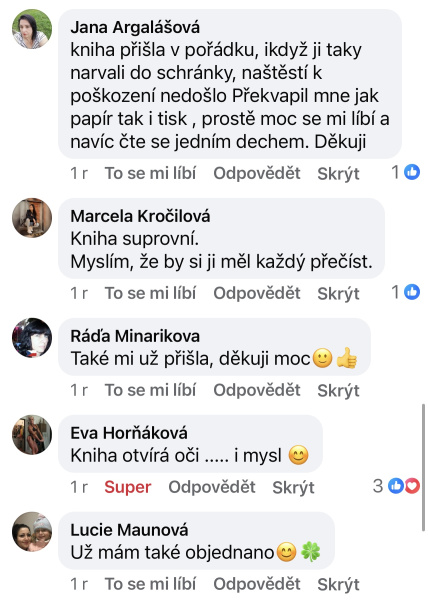Open Marcela Kročilová's avatar photo
The width and height of the screenshot is (428, 600).
pyautogui.click(x=32, y=218)
